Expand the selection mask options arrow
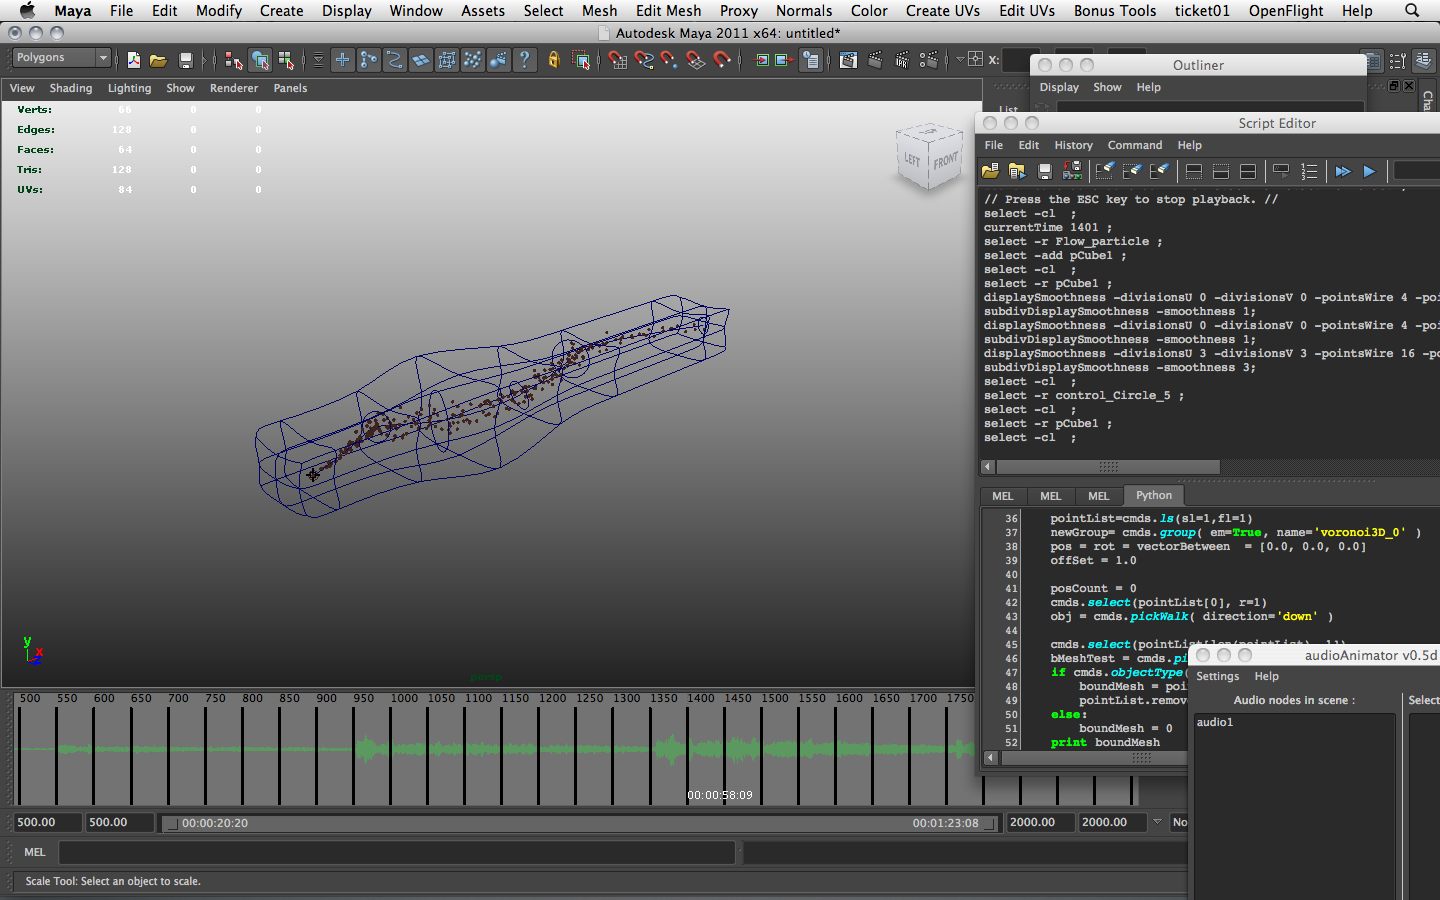 point(318,61)
